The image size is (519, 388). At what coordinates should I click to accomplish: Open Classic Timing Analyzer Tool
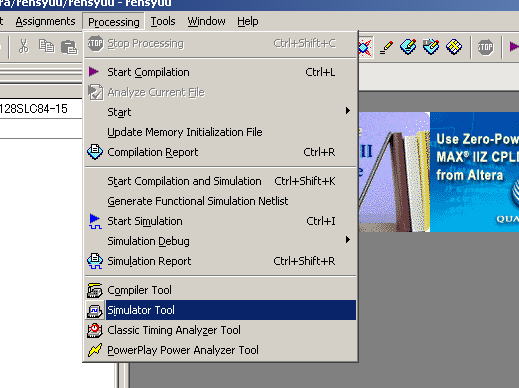coord(220,330)
